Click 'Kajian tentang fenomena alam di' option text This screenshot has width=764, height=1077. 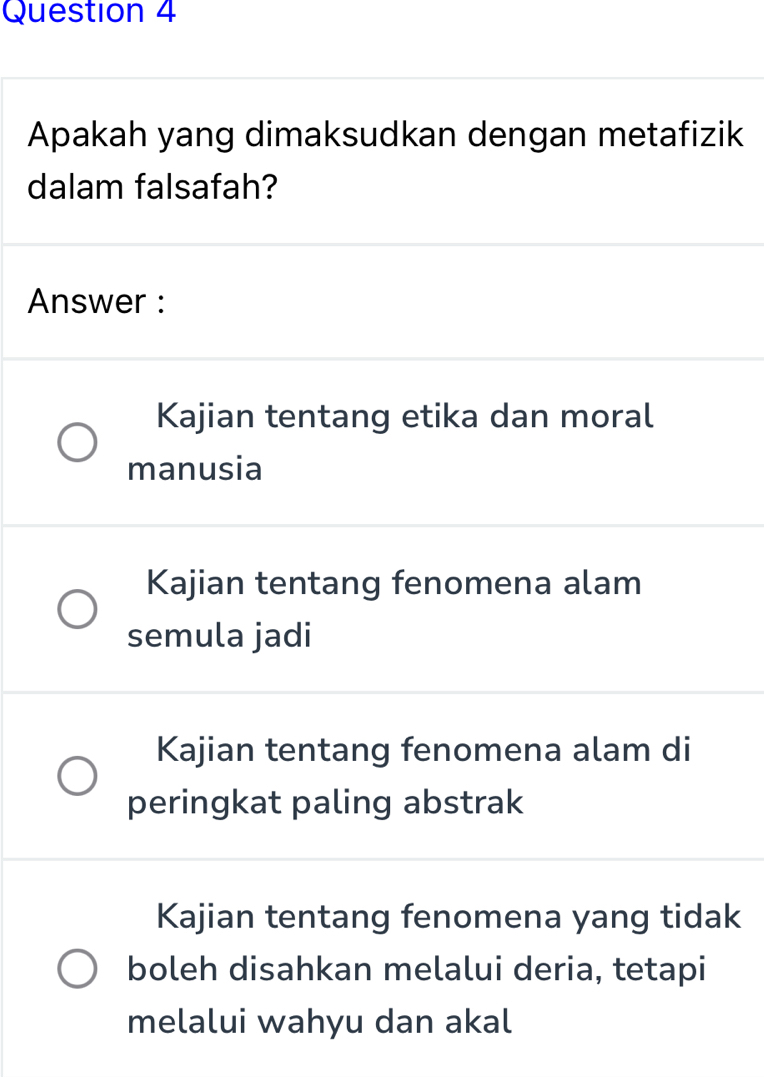pyautogui.click(x=423, y=749)
